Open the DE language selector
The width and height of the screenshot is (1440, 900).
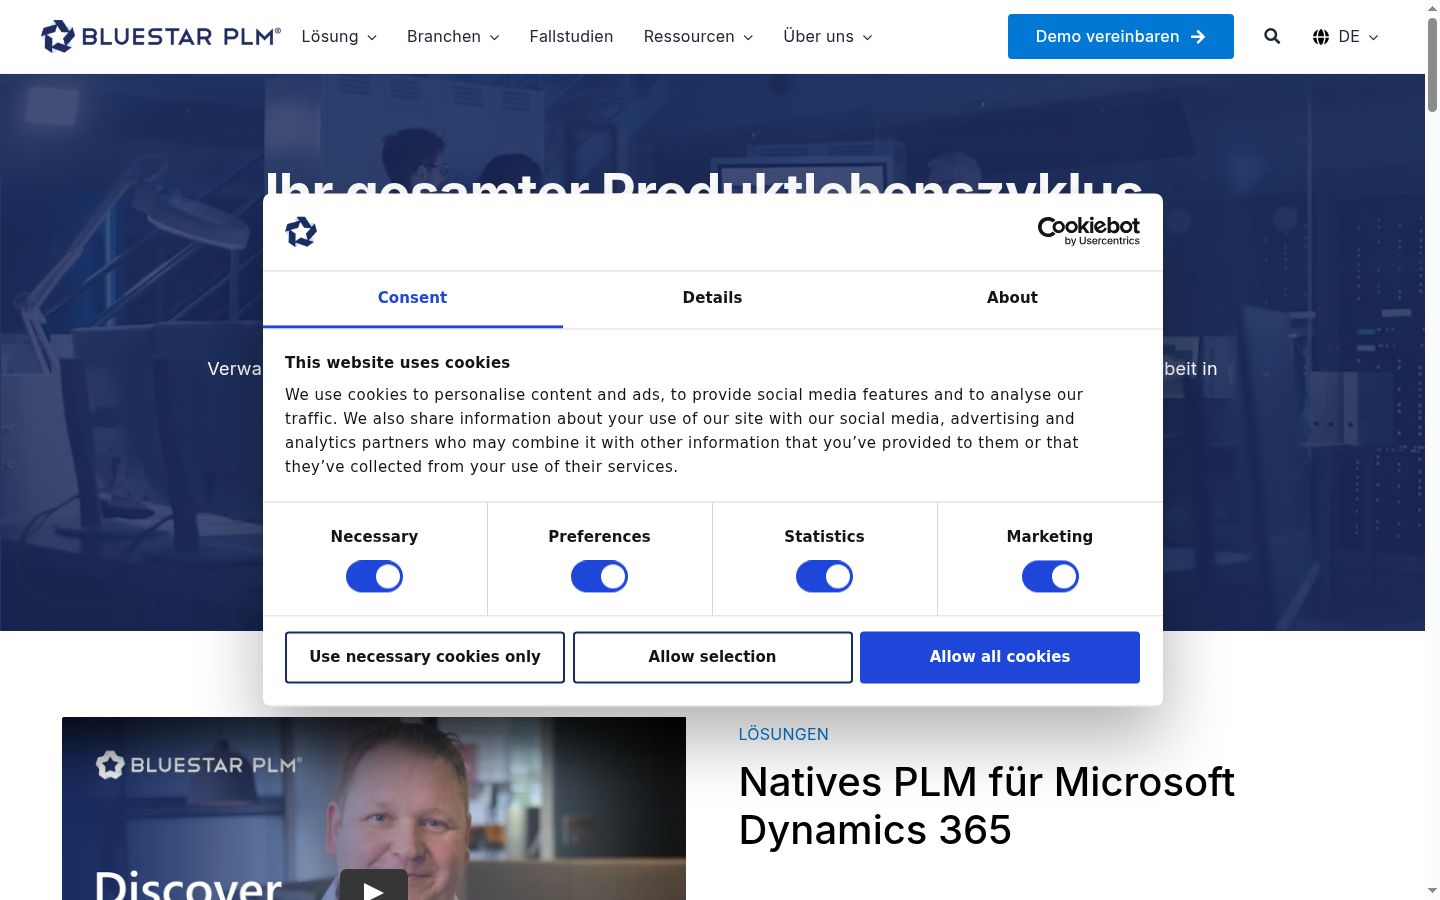click(x=1346, y=37)
